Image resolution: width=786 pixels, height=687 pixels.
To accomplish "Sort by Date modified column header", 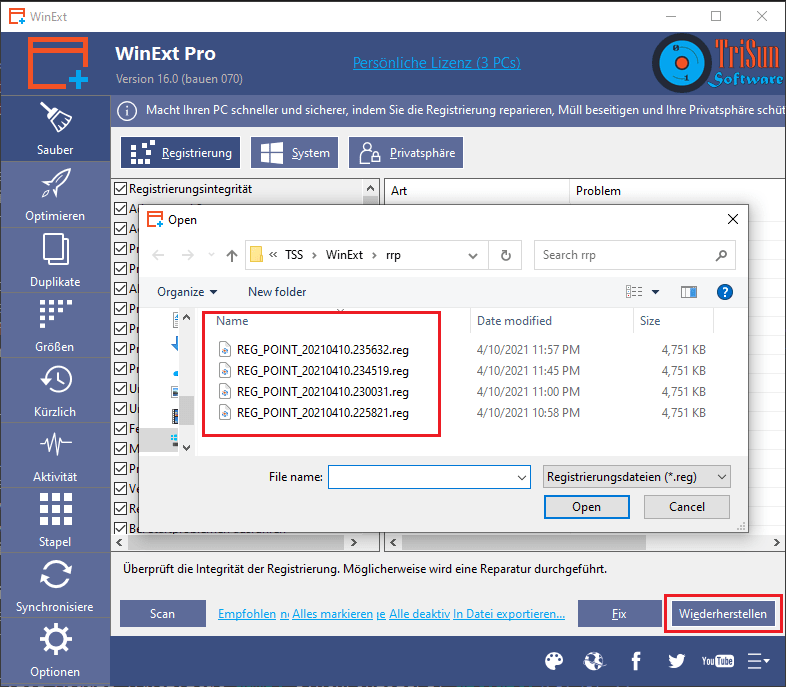I will [514, 321].
